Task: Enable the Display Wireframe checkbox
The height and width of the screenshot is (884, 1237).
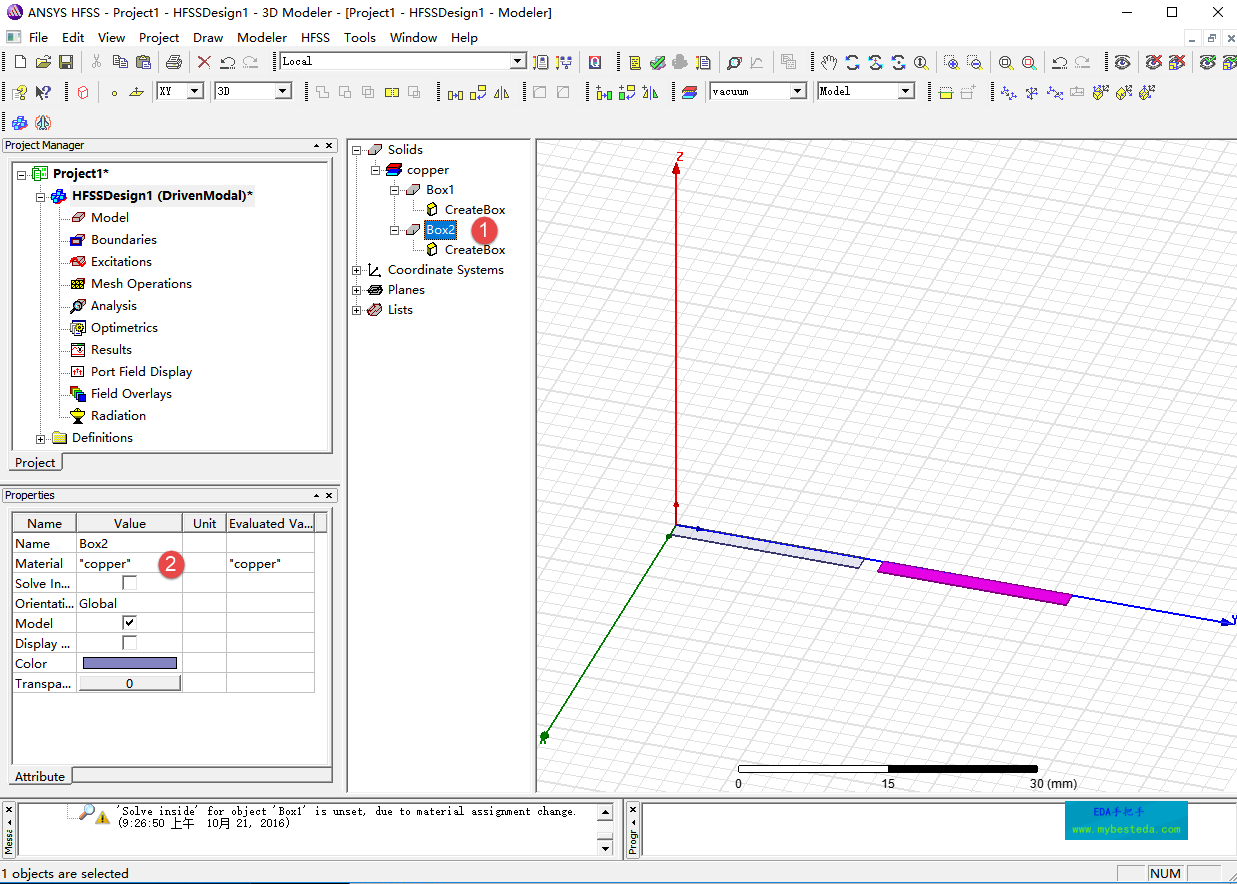Action: tap(129, 643)
